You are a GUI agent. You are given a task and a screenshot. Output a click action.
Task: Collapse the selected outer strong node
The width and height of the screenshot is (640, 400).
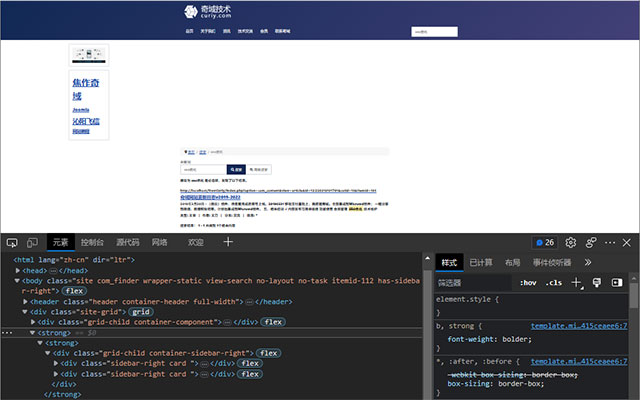click(x=33, y=333)
